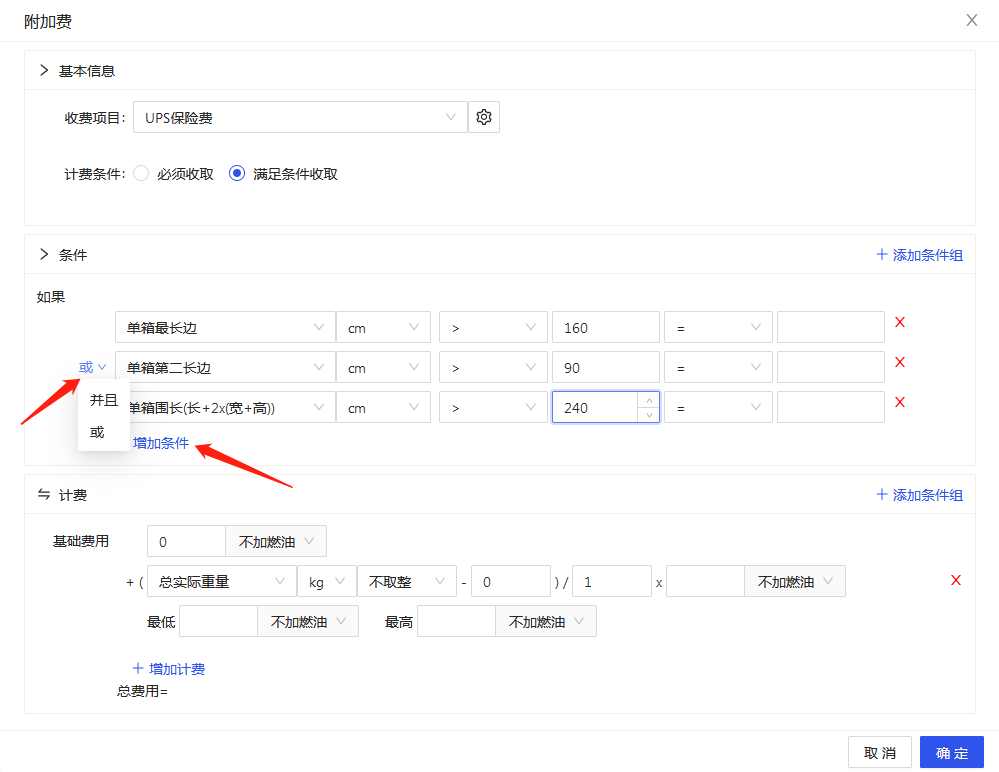Image resolution: width=999 pixels, height=772 pixels.
Task: Collapse the 基本信息 section
Action: tap(43, 70)
